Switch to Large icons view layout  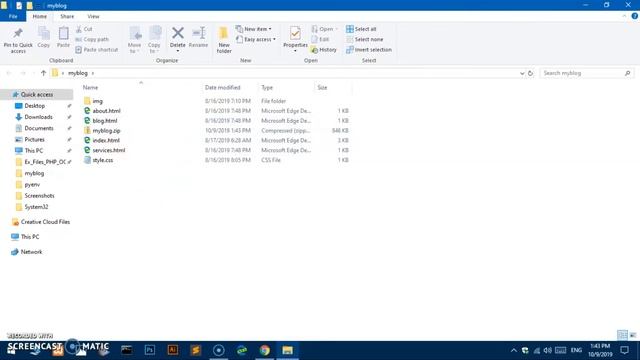click(x=633, y=335)
